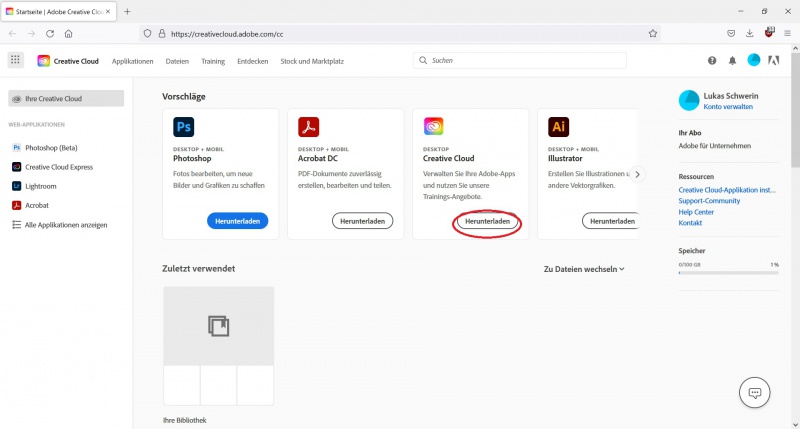Open Creative Cloud-Applikation inst... link
Image resolution: width=800 pixels, height=429 pixels.
(727, 190)
